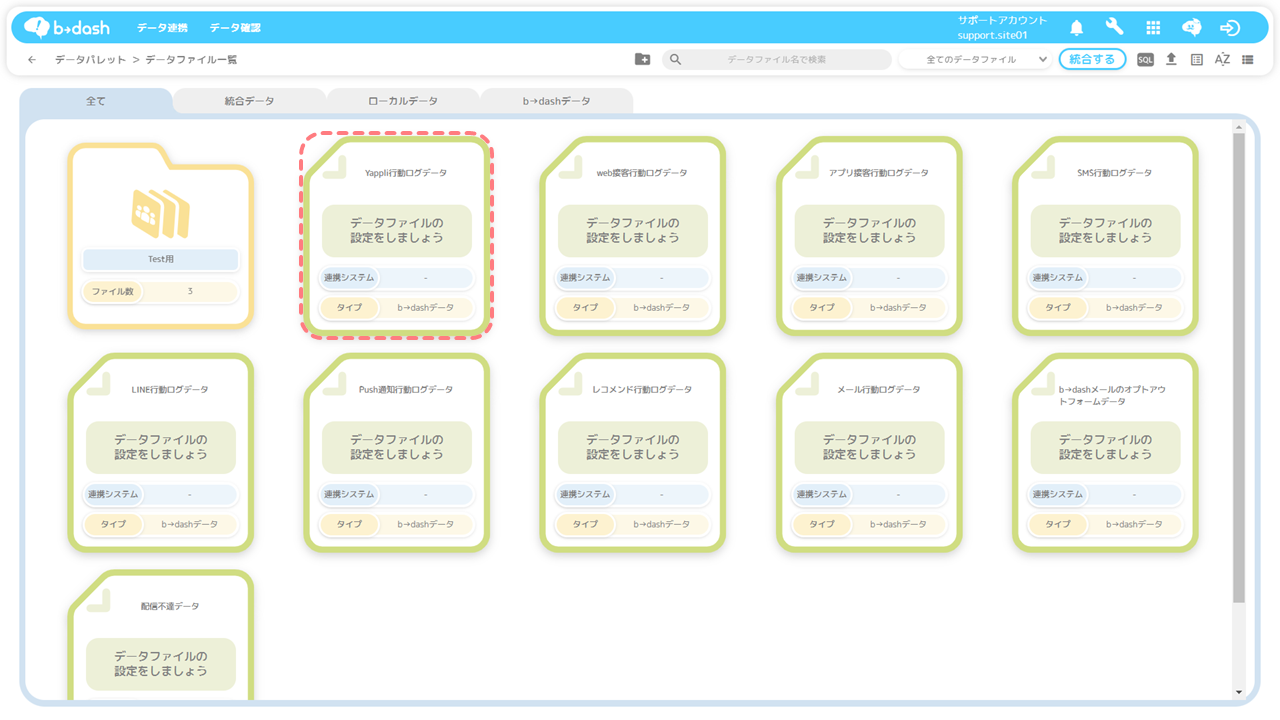The height and width of the screenshot is (720, 1280).
Task: Go back with the left arrow
Action: pyautogui.click(x=32, y=60)
